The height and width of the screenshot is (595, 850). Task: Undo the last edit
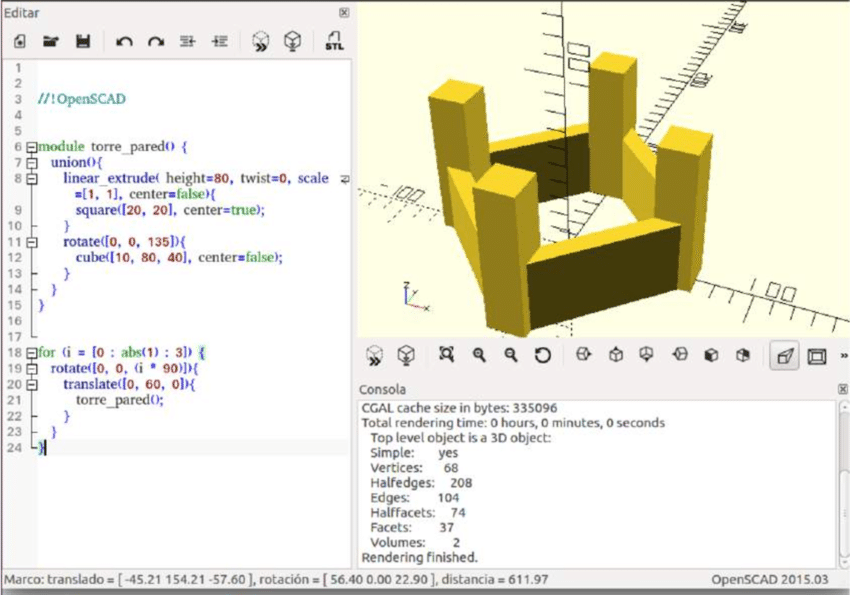(124, 42)
